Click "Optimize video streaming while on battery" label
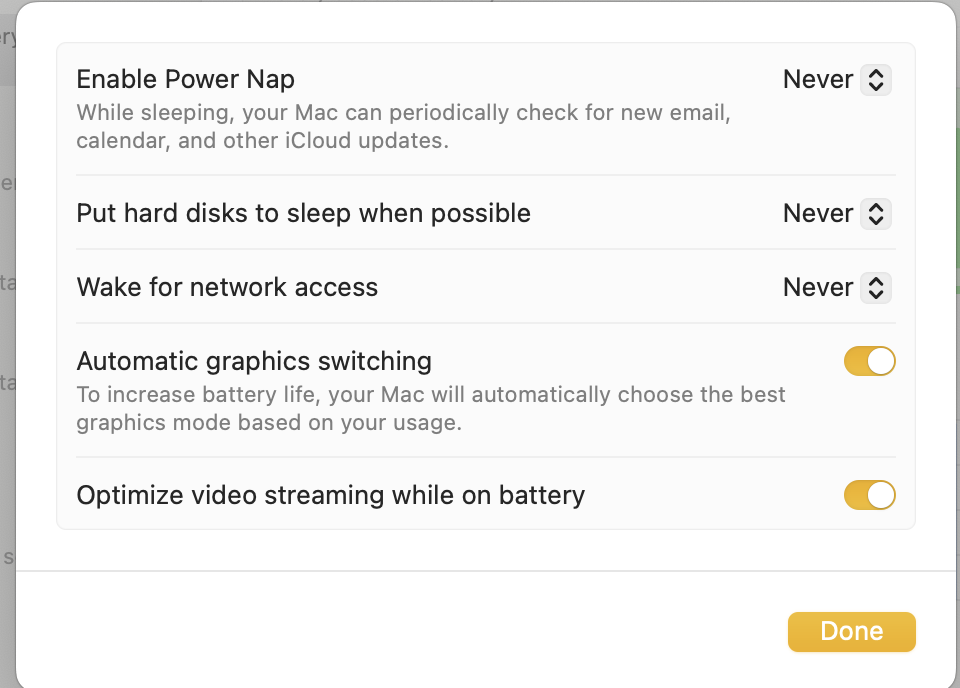The height and width of the screenshot is (688, 960). coord(330,495)
